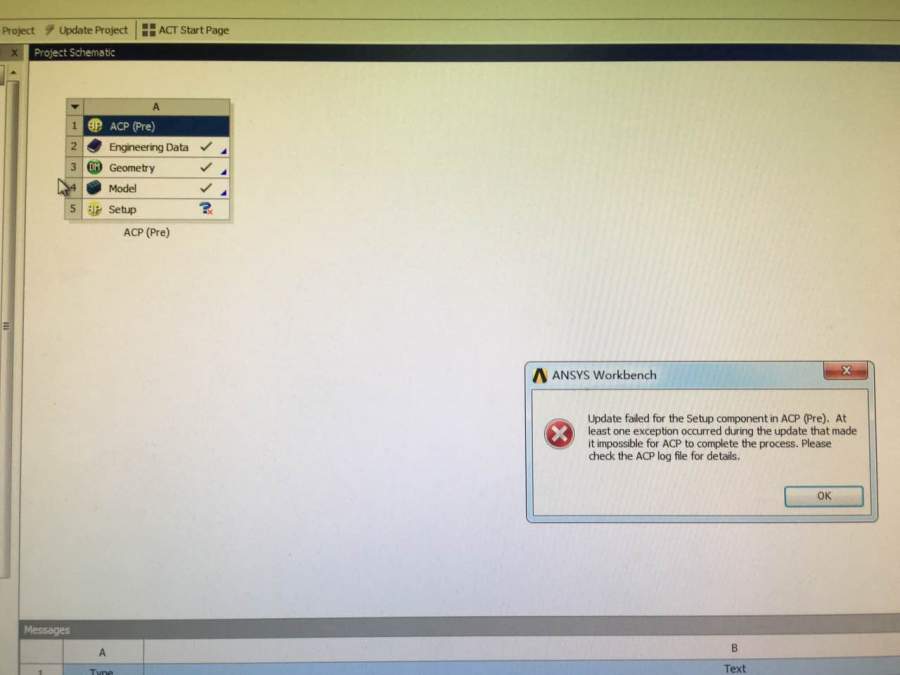900x675 pixels.
Task: Click the Update Project lightning icon
Action: click(x=50, y=29)
